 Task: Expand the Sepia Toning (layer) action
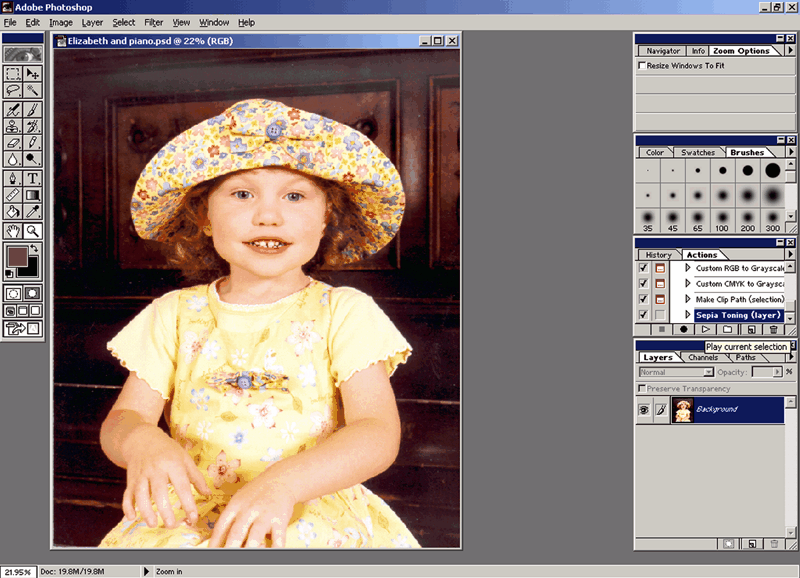point(688,315)
